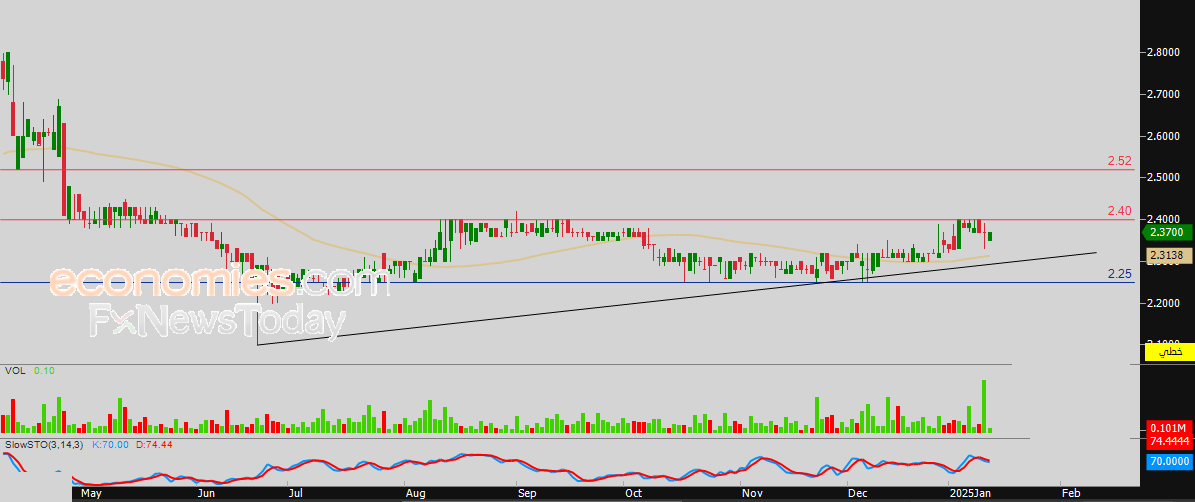
Task: Select the 2.25 support level label
Action: click(x=1119, y=273)
